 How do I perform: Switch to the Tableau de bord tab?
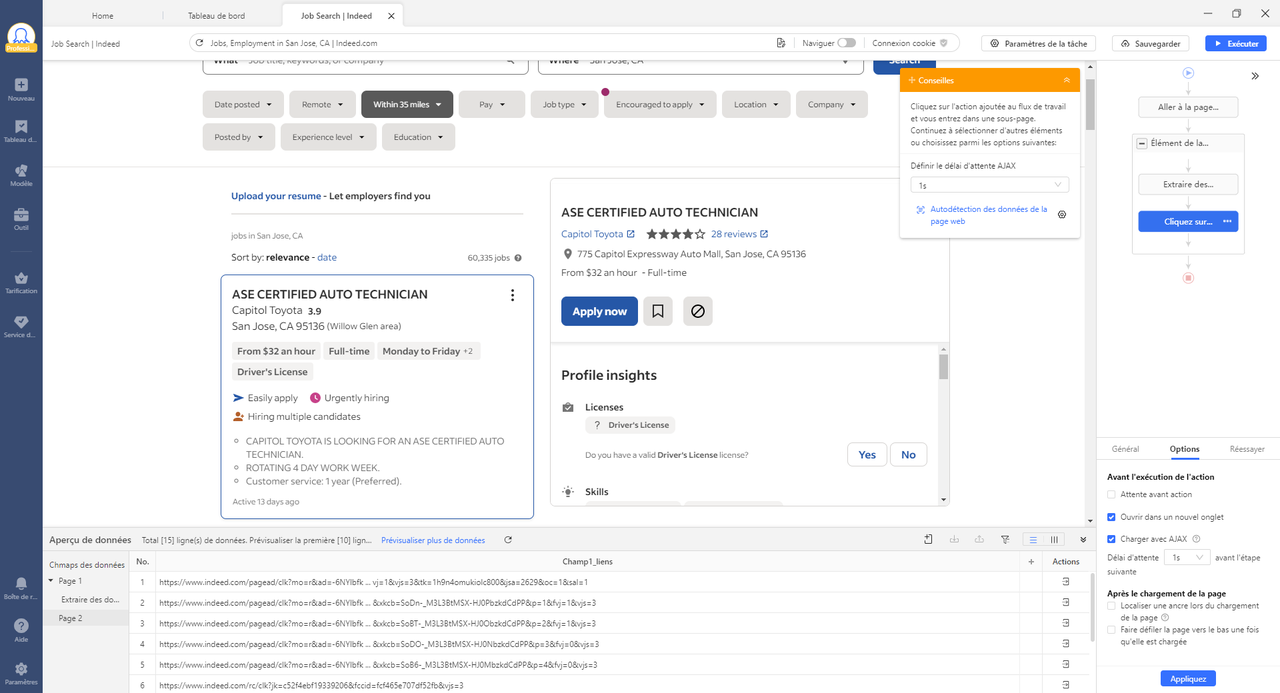tap(216, 16)
